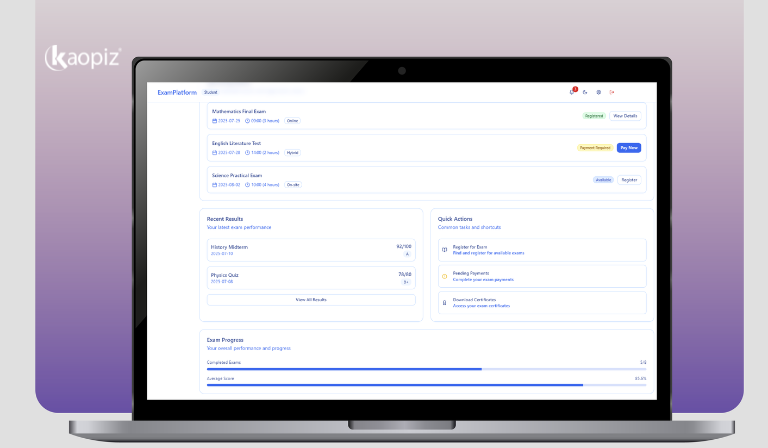Click the English Literature Test title
This screenshot has width=768, height=448.
(236, 143)
